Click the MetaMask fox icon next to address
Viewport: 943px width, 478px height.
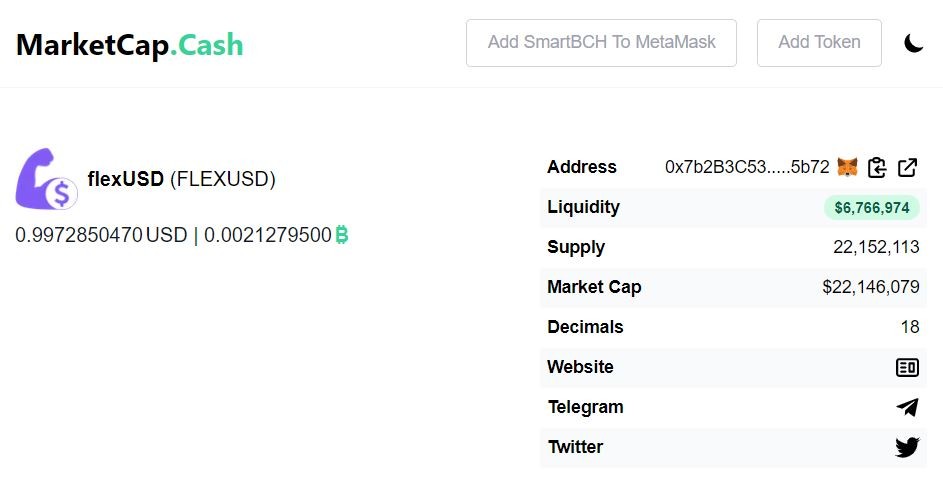coord(847,167)
